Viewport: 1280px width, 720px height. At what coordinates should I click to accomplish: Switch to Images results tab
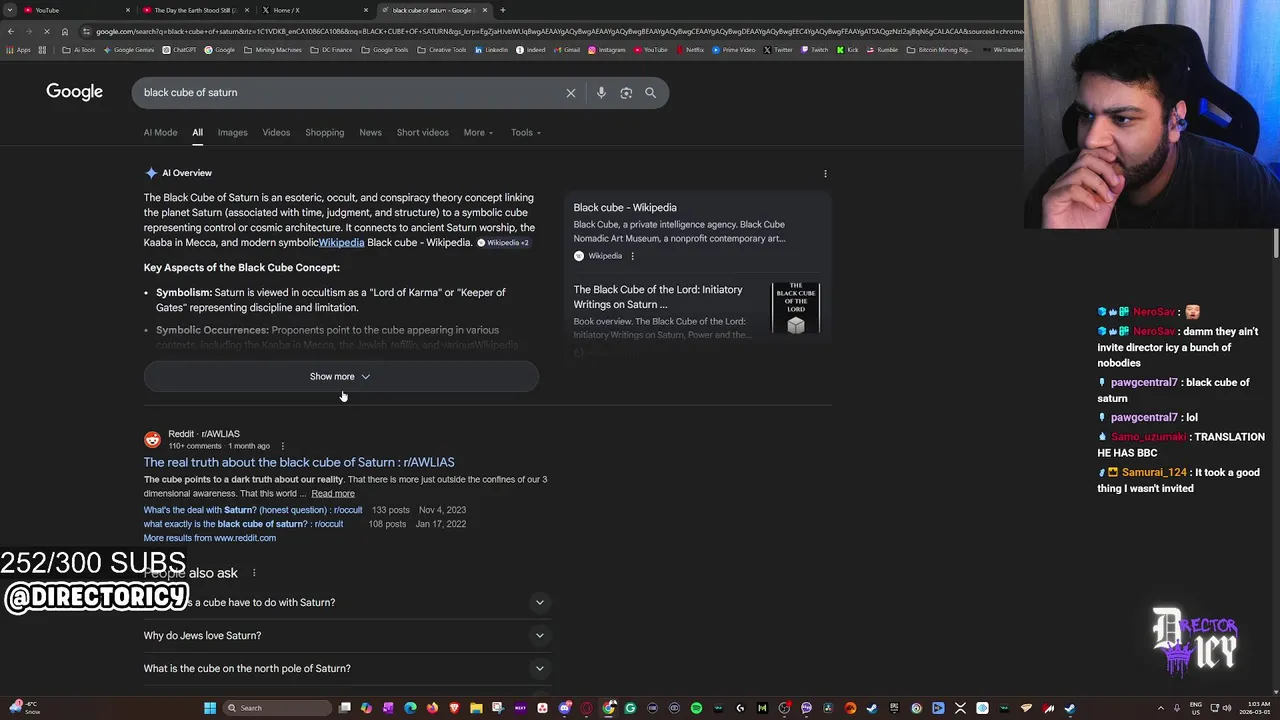tap(232, 133)
